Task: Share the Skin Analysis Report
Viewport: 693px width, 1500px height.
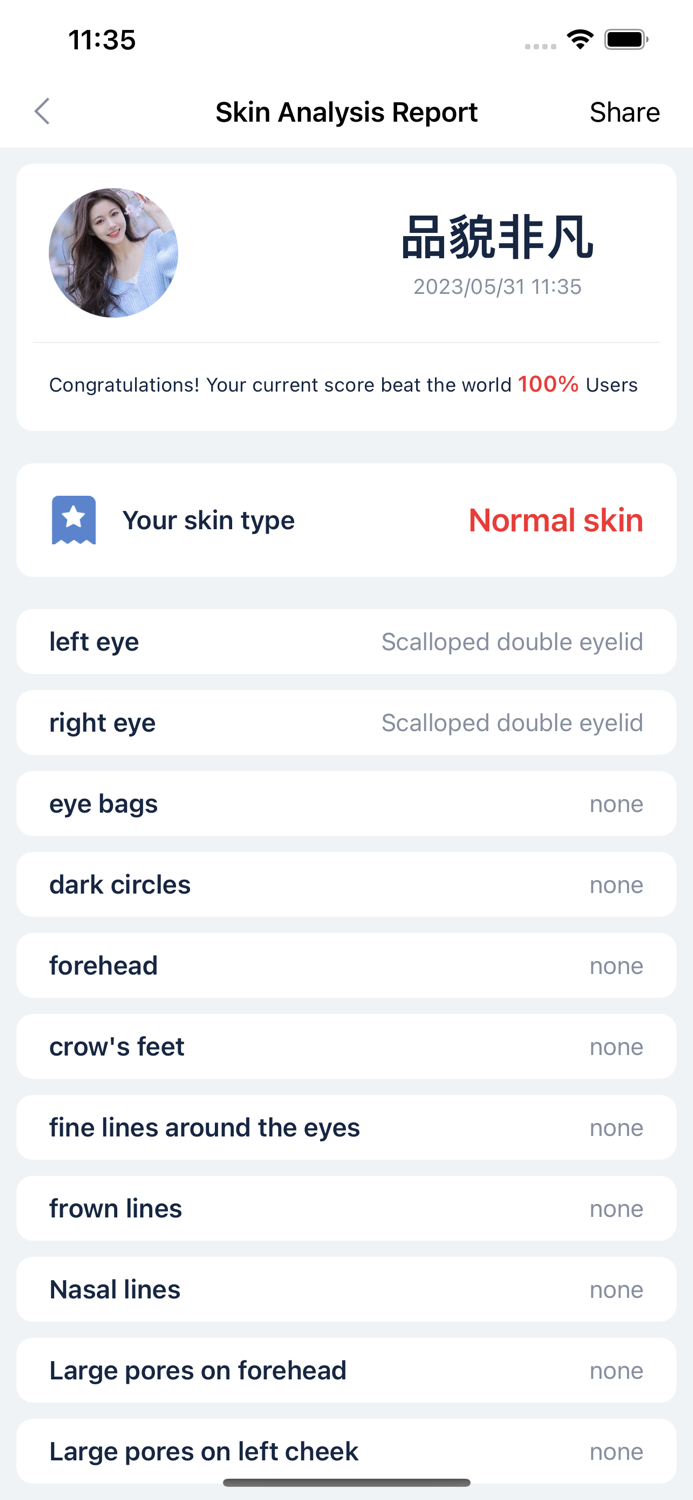Action: [x=624, y=112]
